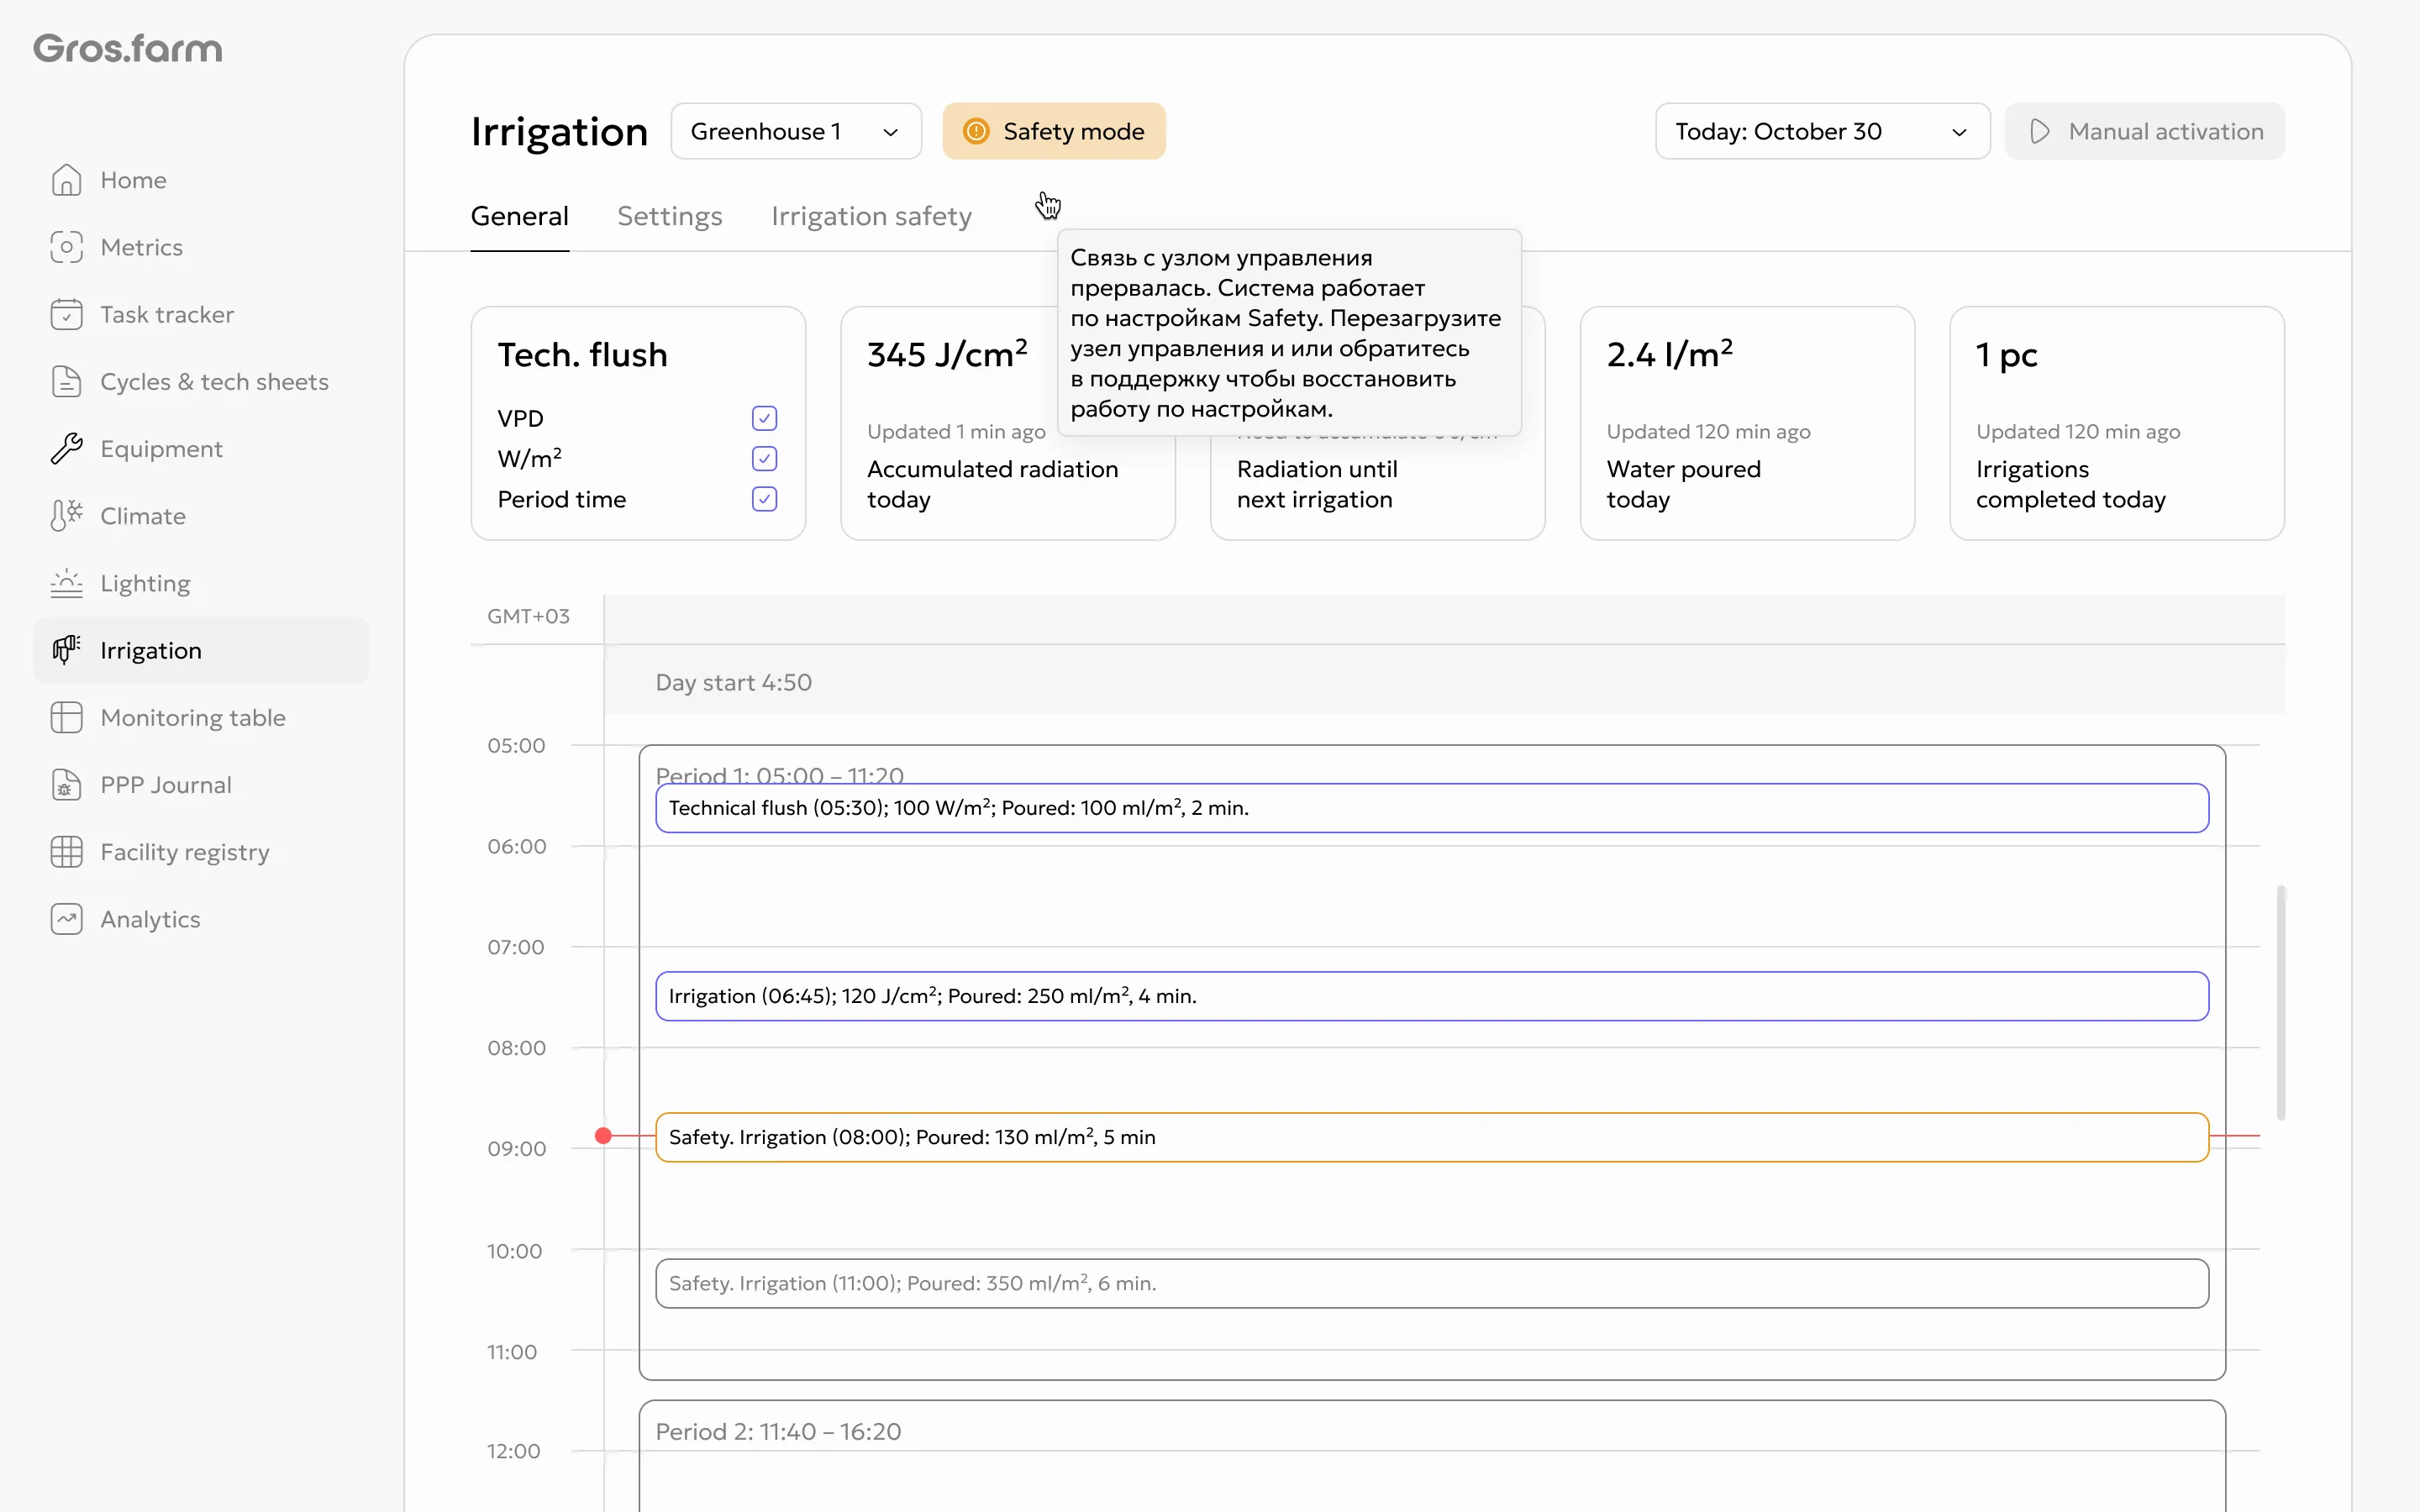Open Cycles & tech sheets section
Image resolution: width=2420 pixels, height=1512 pixels.
tap(201, 381)
